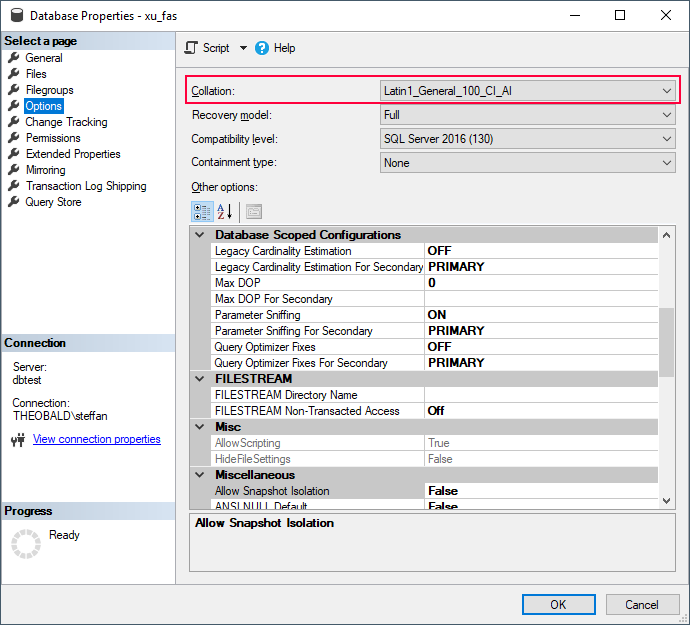690x625 pixels.
Task: Collapse the FILESTREAM section
Action: point(200,379)
